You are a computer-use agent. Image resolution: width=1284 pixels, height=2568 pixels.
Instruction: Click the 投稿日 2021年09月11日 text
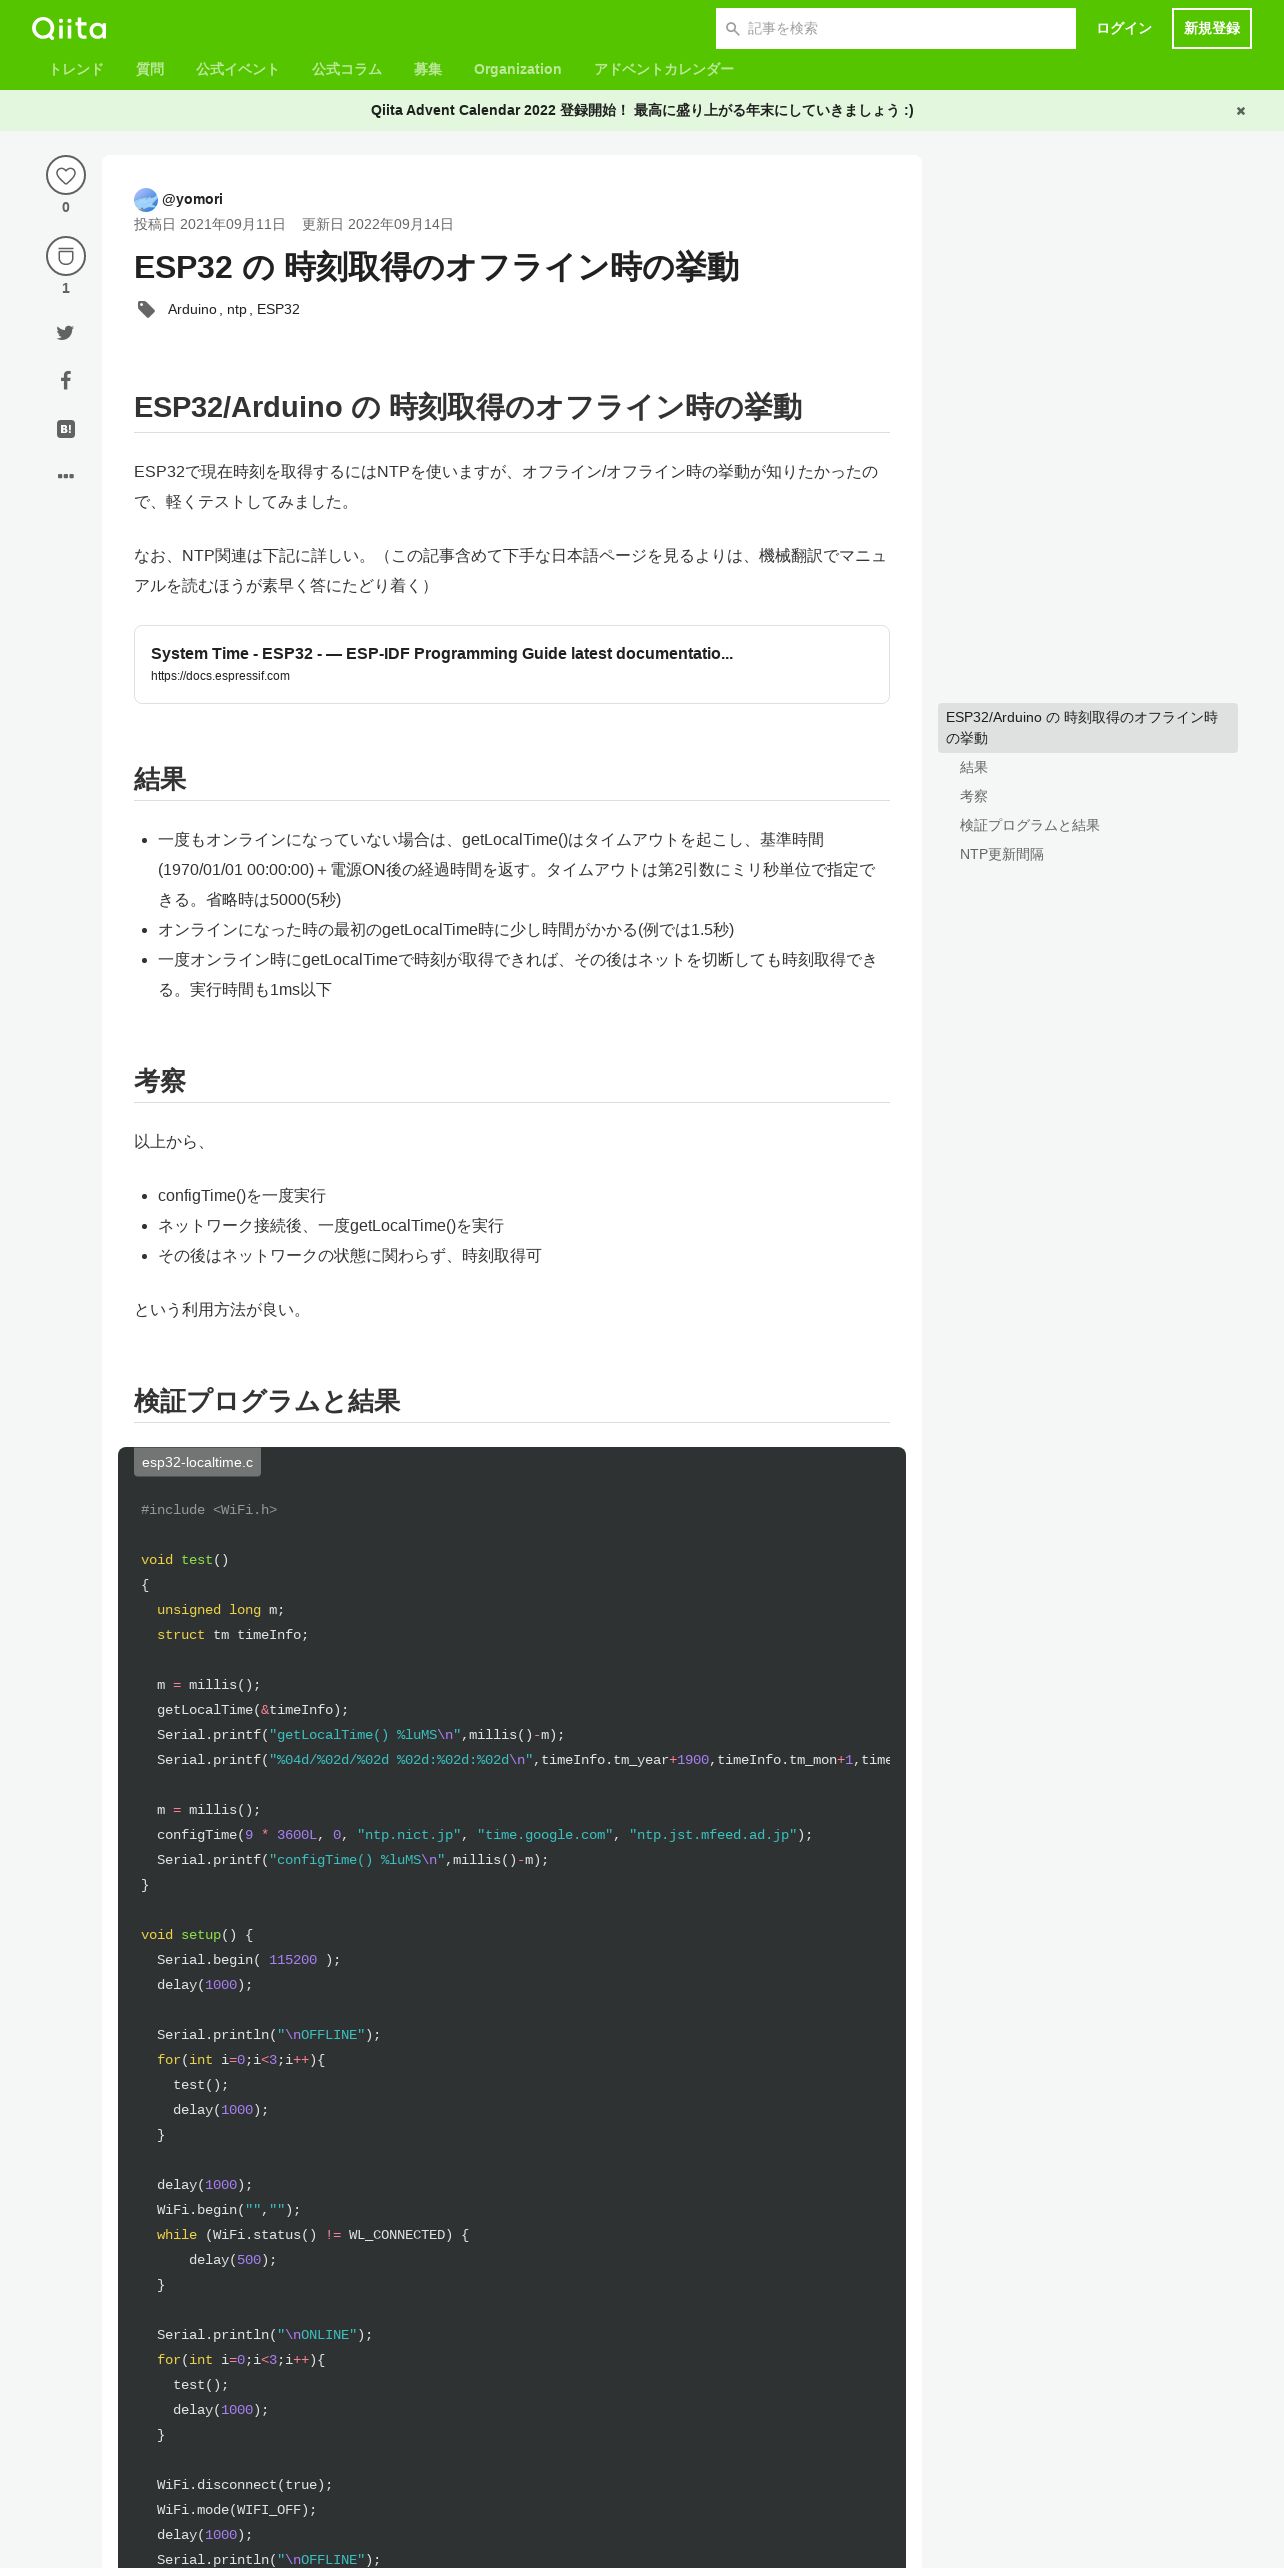(210, 224)
